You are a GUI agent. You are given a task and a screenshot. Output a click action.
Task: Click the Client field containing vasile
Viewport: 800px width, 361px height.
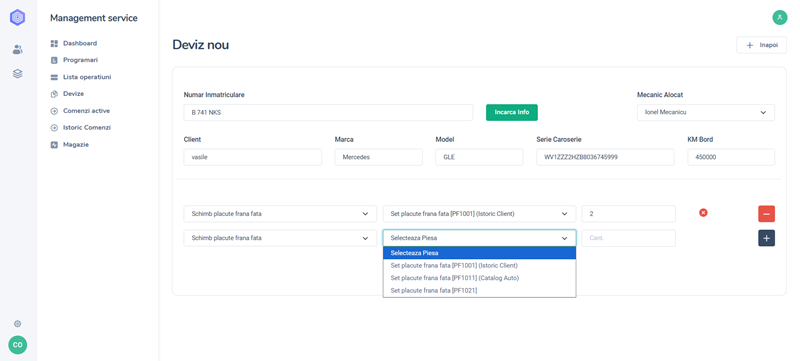click(x=253, y=157)
